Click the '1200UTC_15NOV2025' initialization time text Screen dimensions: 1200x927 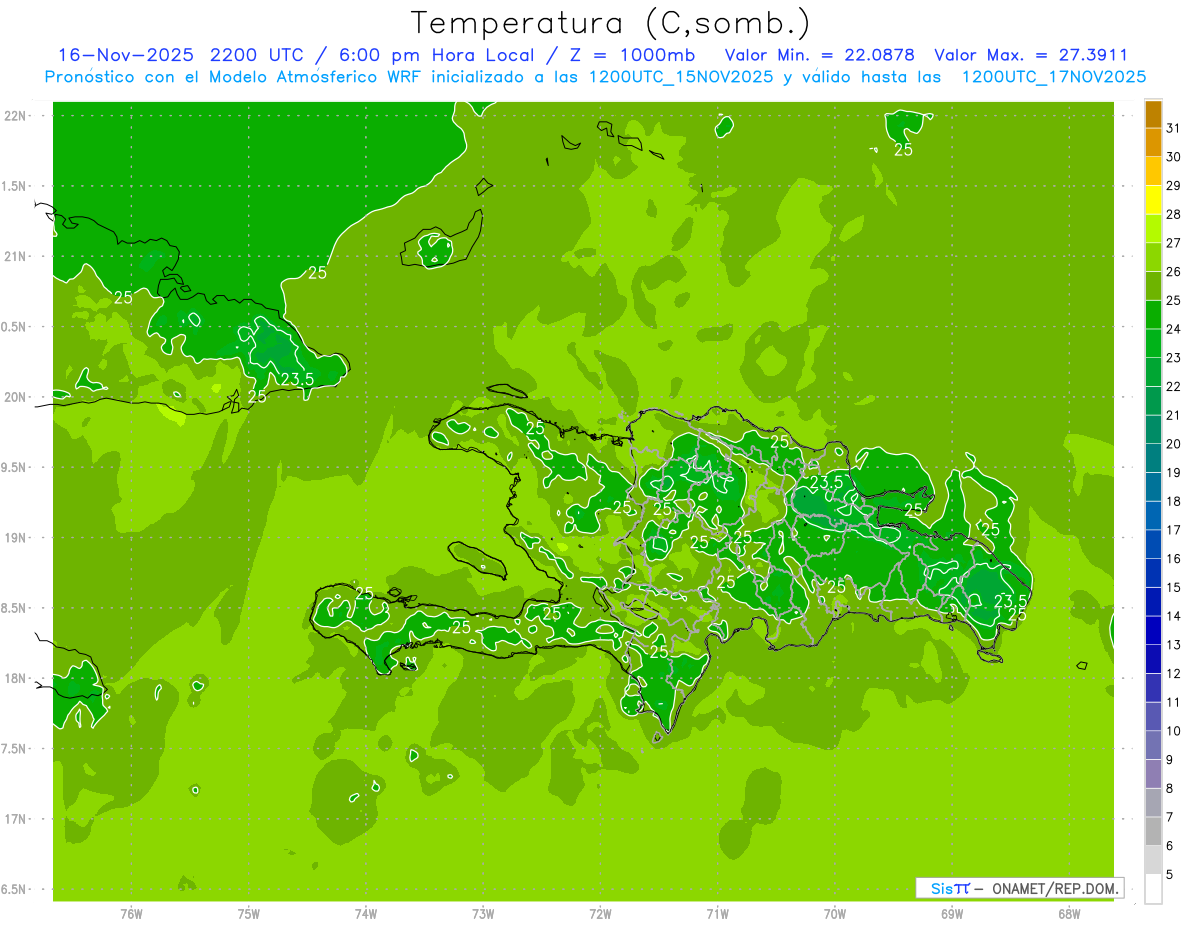click(x=679, y=77)
